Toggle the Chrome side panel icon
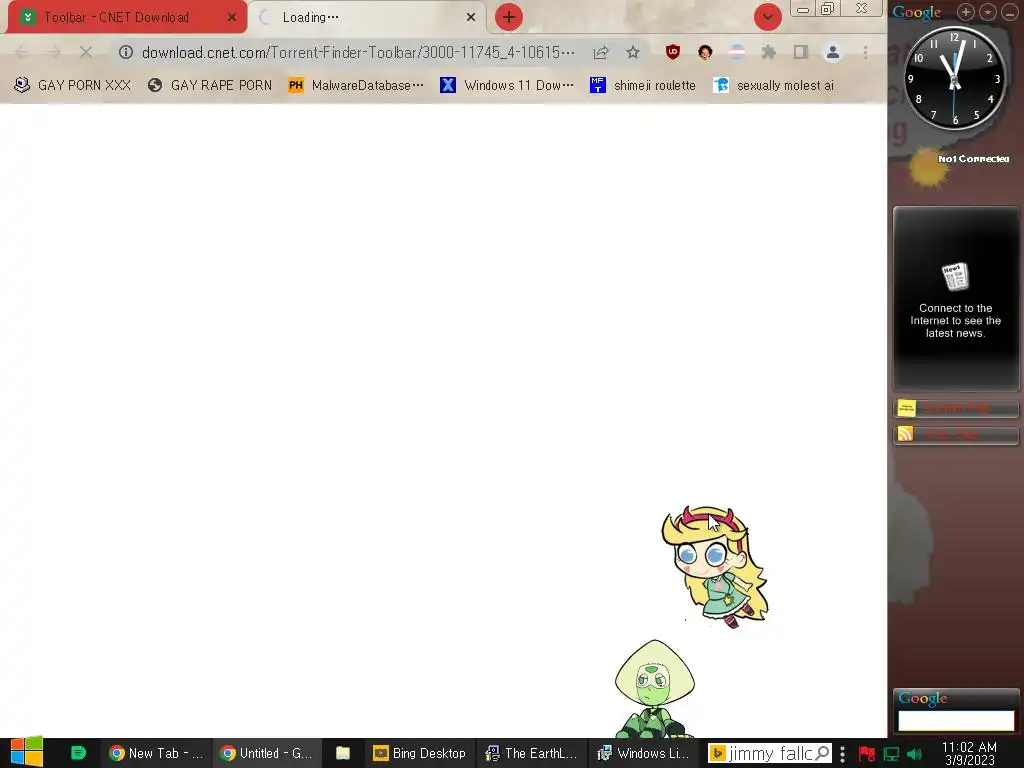The height and width of the screenshot is (768, 1024). [801, 52]
